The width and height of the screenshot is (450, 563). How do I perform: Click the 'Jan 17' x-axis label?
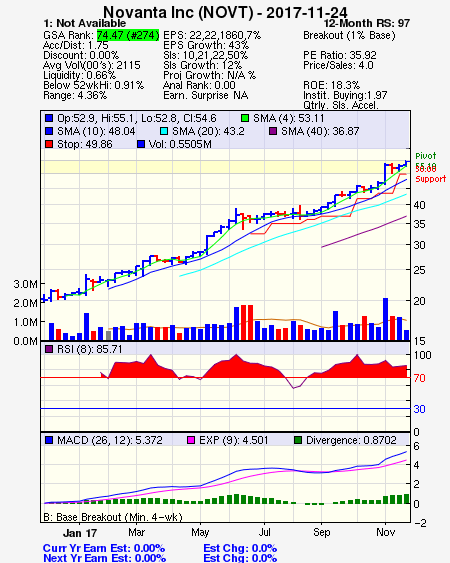click(x=80, y=533)
